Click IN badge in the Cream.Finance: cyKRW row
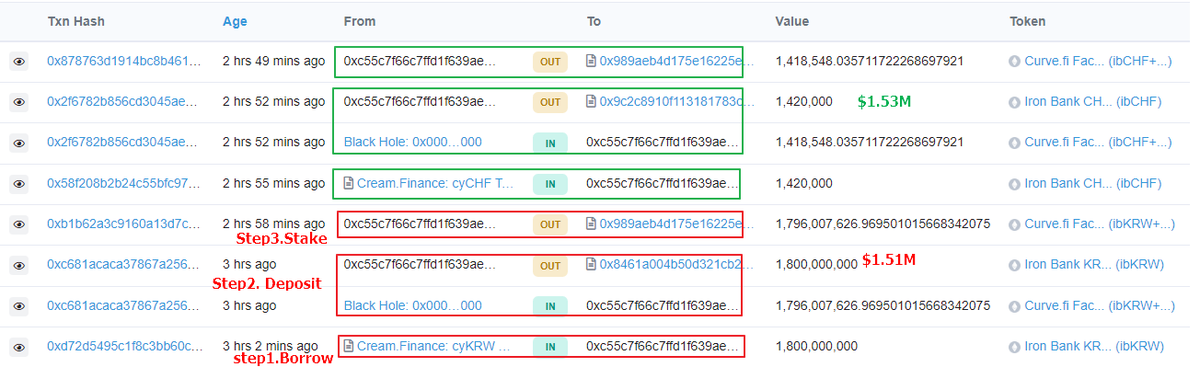 pyautogui.click(x=550, y=347)
